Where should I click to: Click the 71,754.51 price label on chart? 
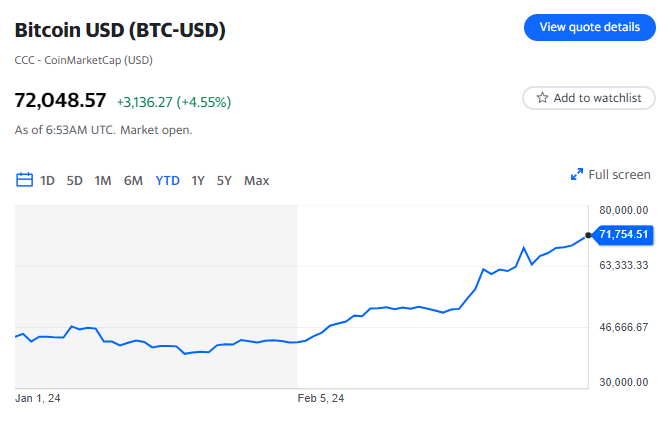pos(623,235)
